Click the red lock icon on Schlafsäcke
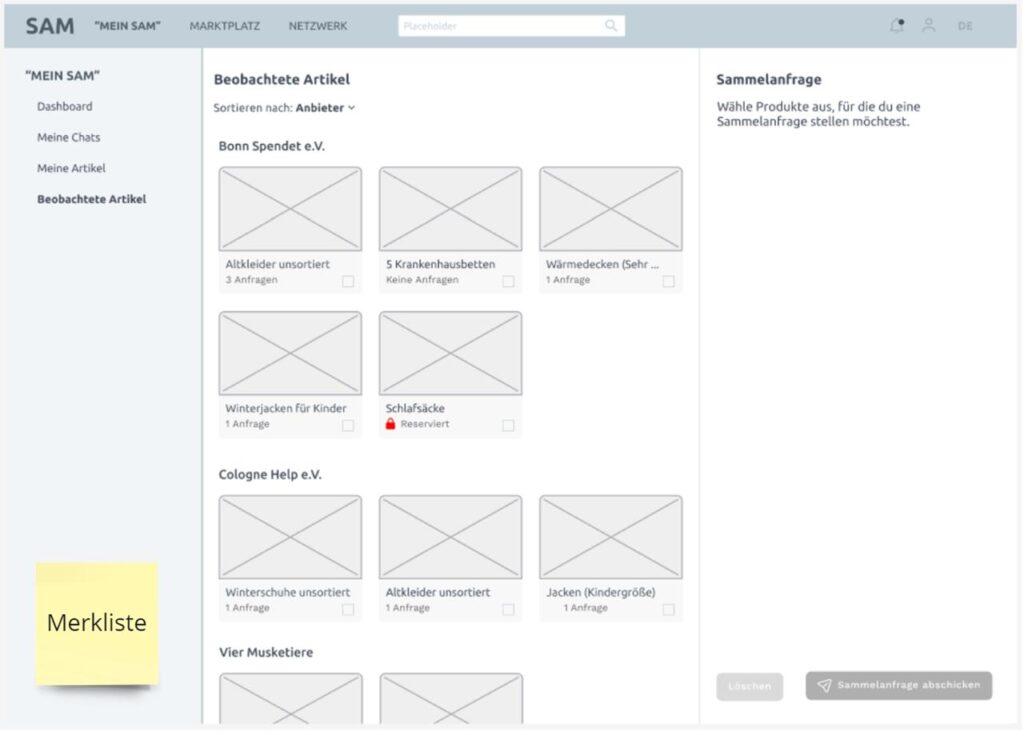The width and height of the screenshot is (1024, 731). (x=391, y=424)
